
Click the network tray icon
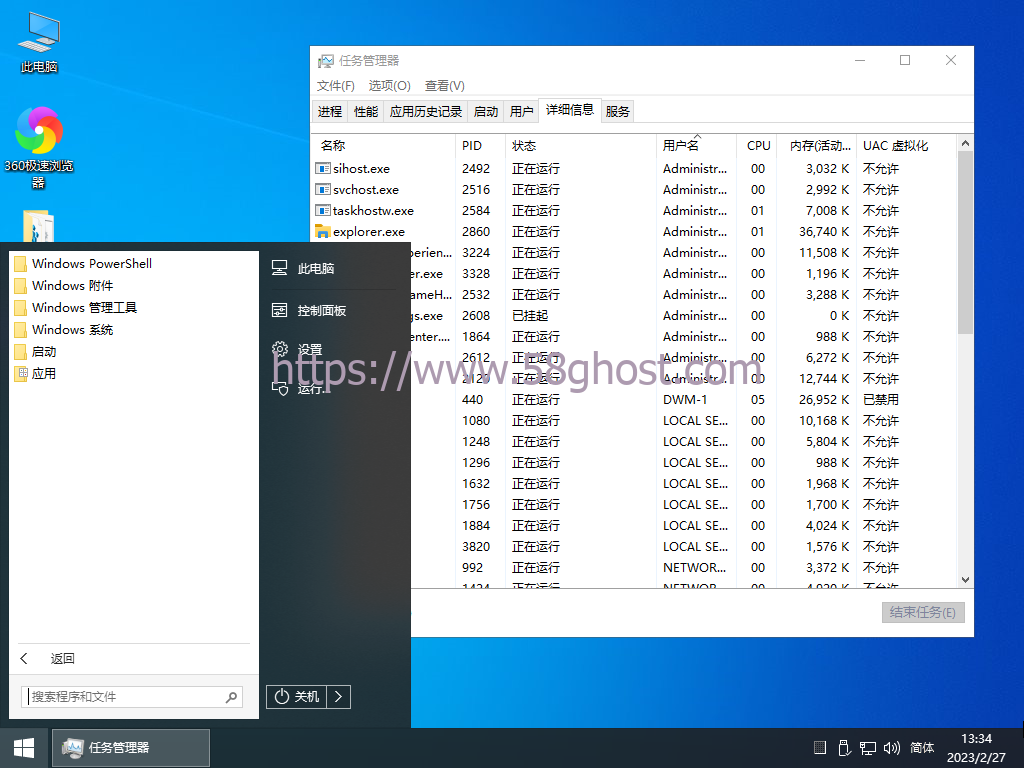click(868, 747)
